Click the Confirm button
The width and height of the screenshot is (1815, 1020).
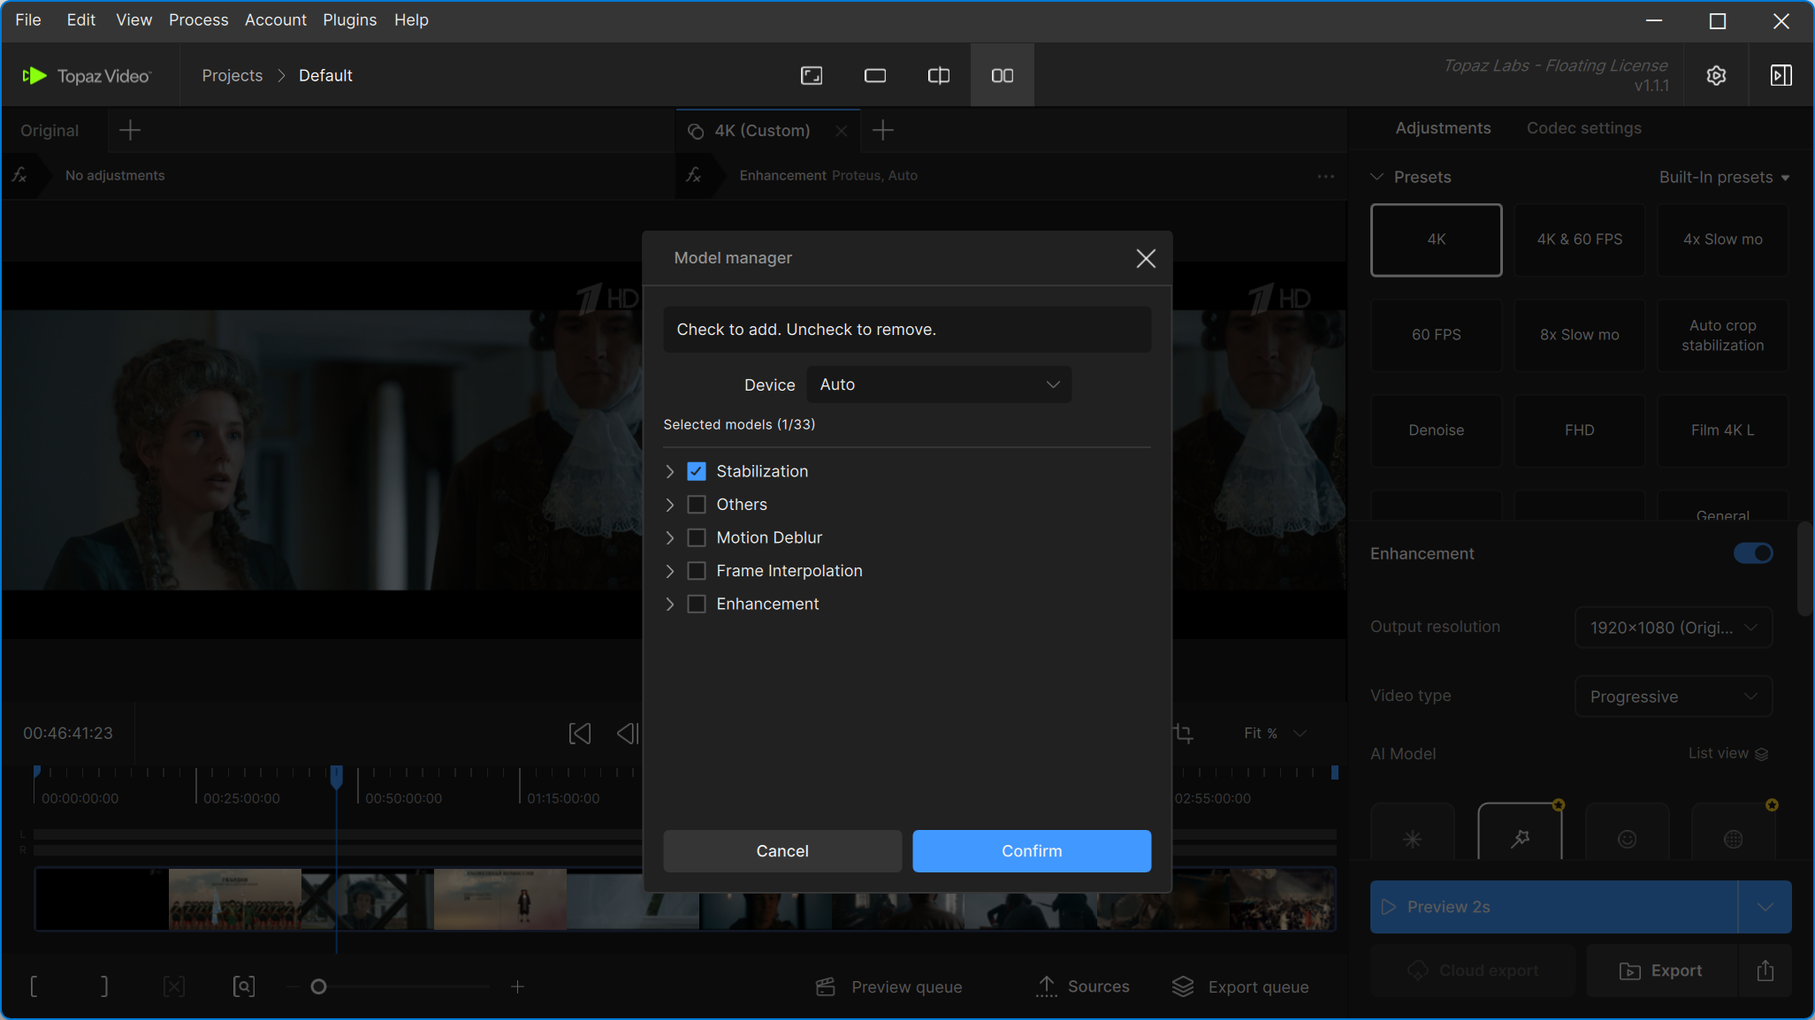click(x=1031, y=851)
